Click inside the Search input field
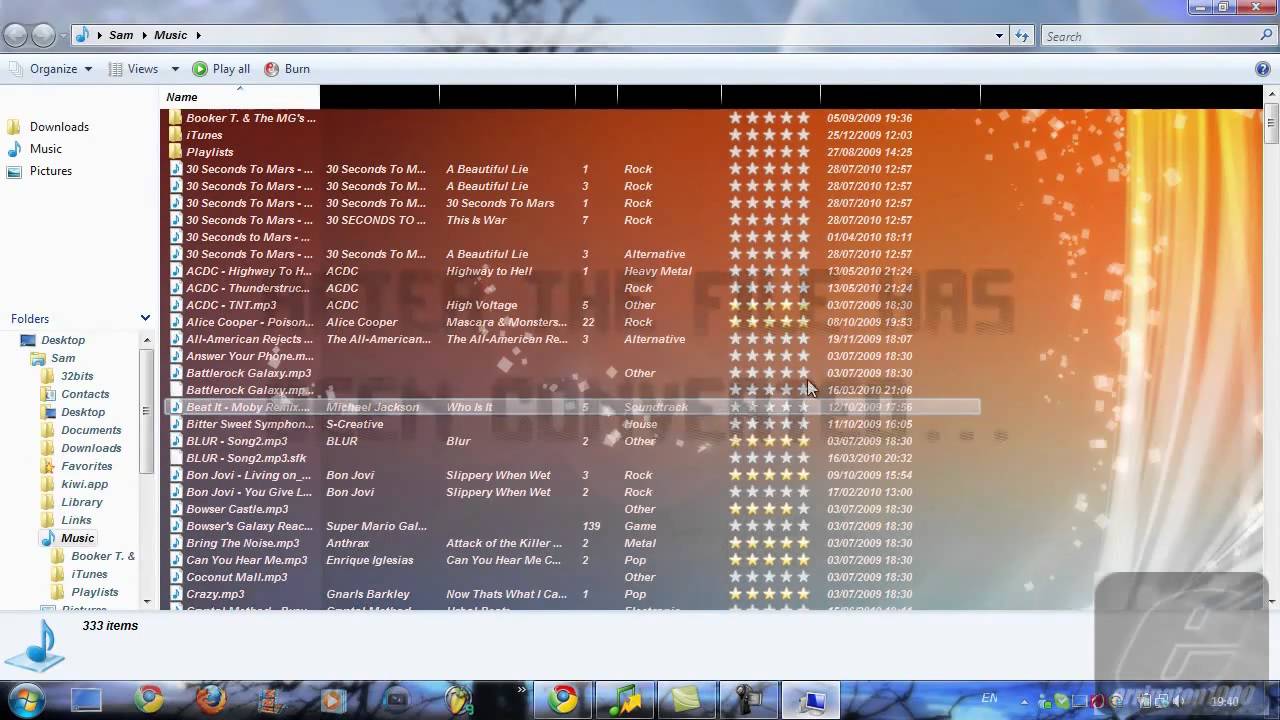Screen dimensions: 1280x720 tap(1146, 36)
